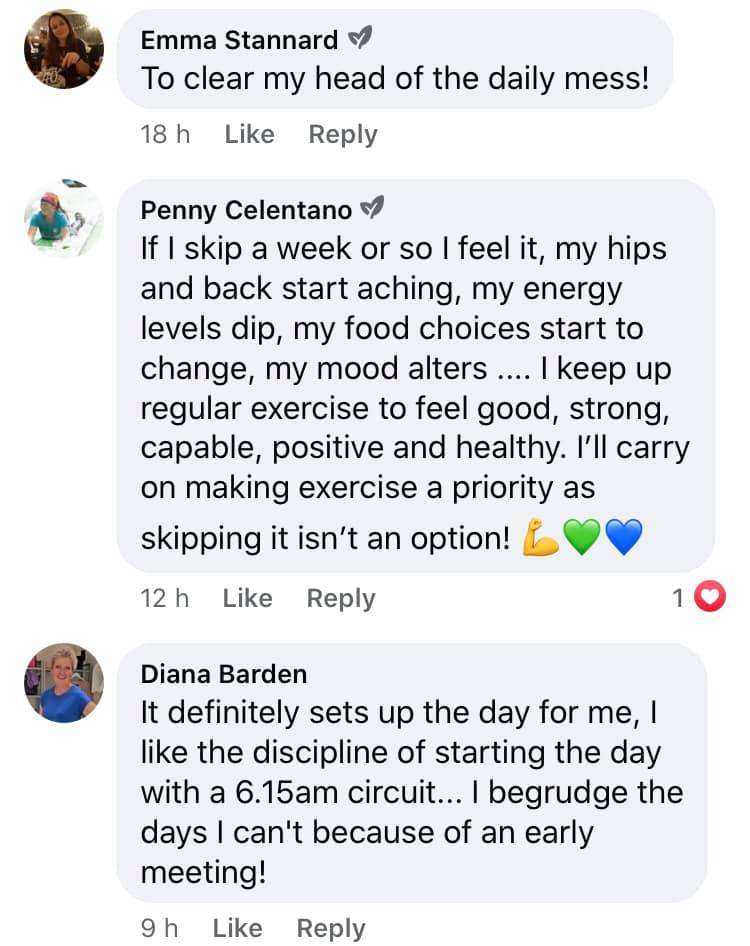Open Penny Celentano's profile picture
This screenshot has width=750, height=946.
(x=64, y=219)
